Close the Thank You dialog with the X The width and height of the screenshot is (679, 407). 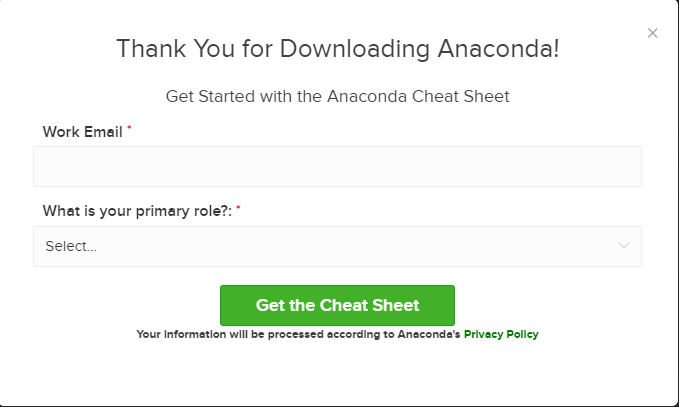pyautogui.click(x=653, y=33)
